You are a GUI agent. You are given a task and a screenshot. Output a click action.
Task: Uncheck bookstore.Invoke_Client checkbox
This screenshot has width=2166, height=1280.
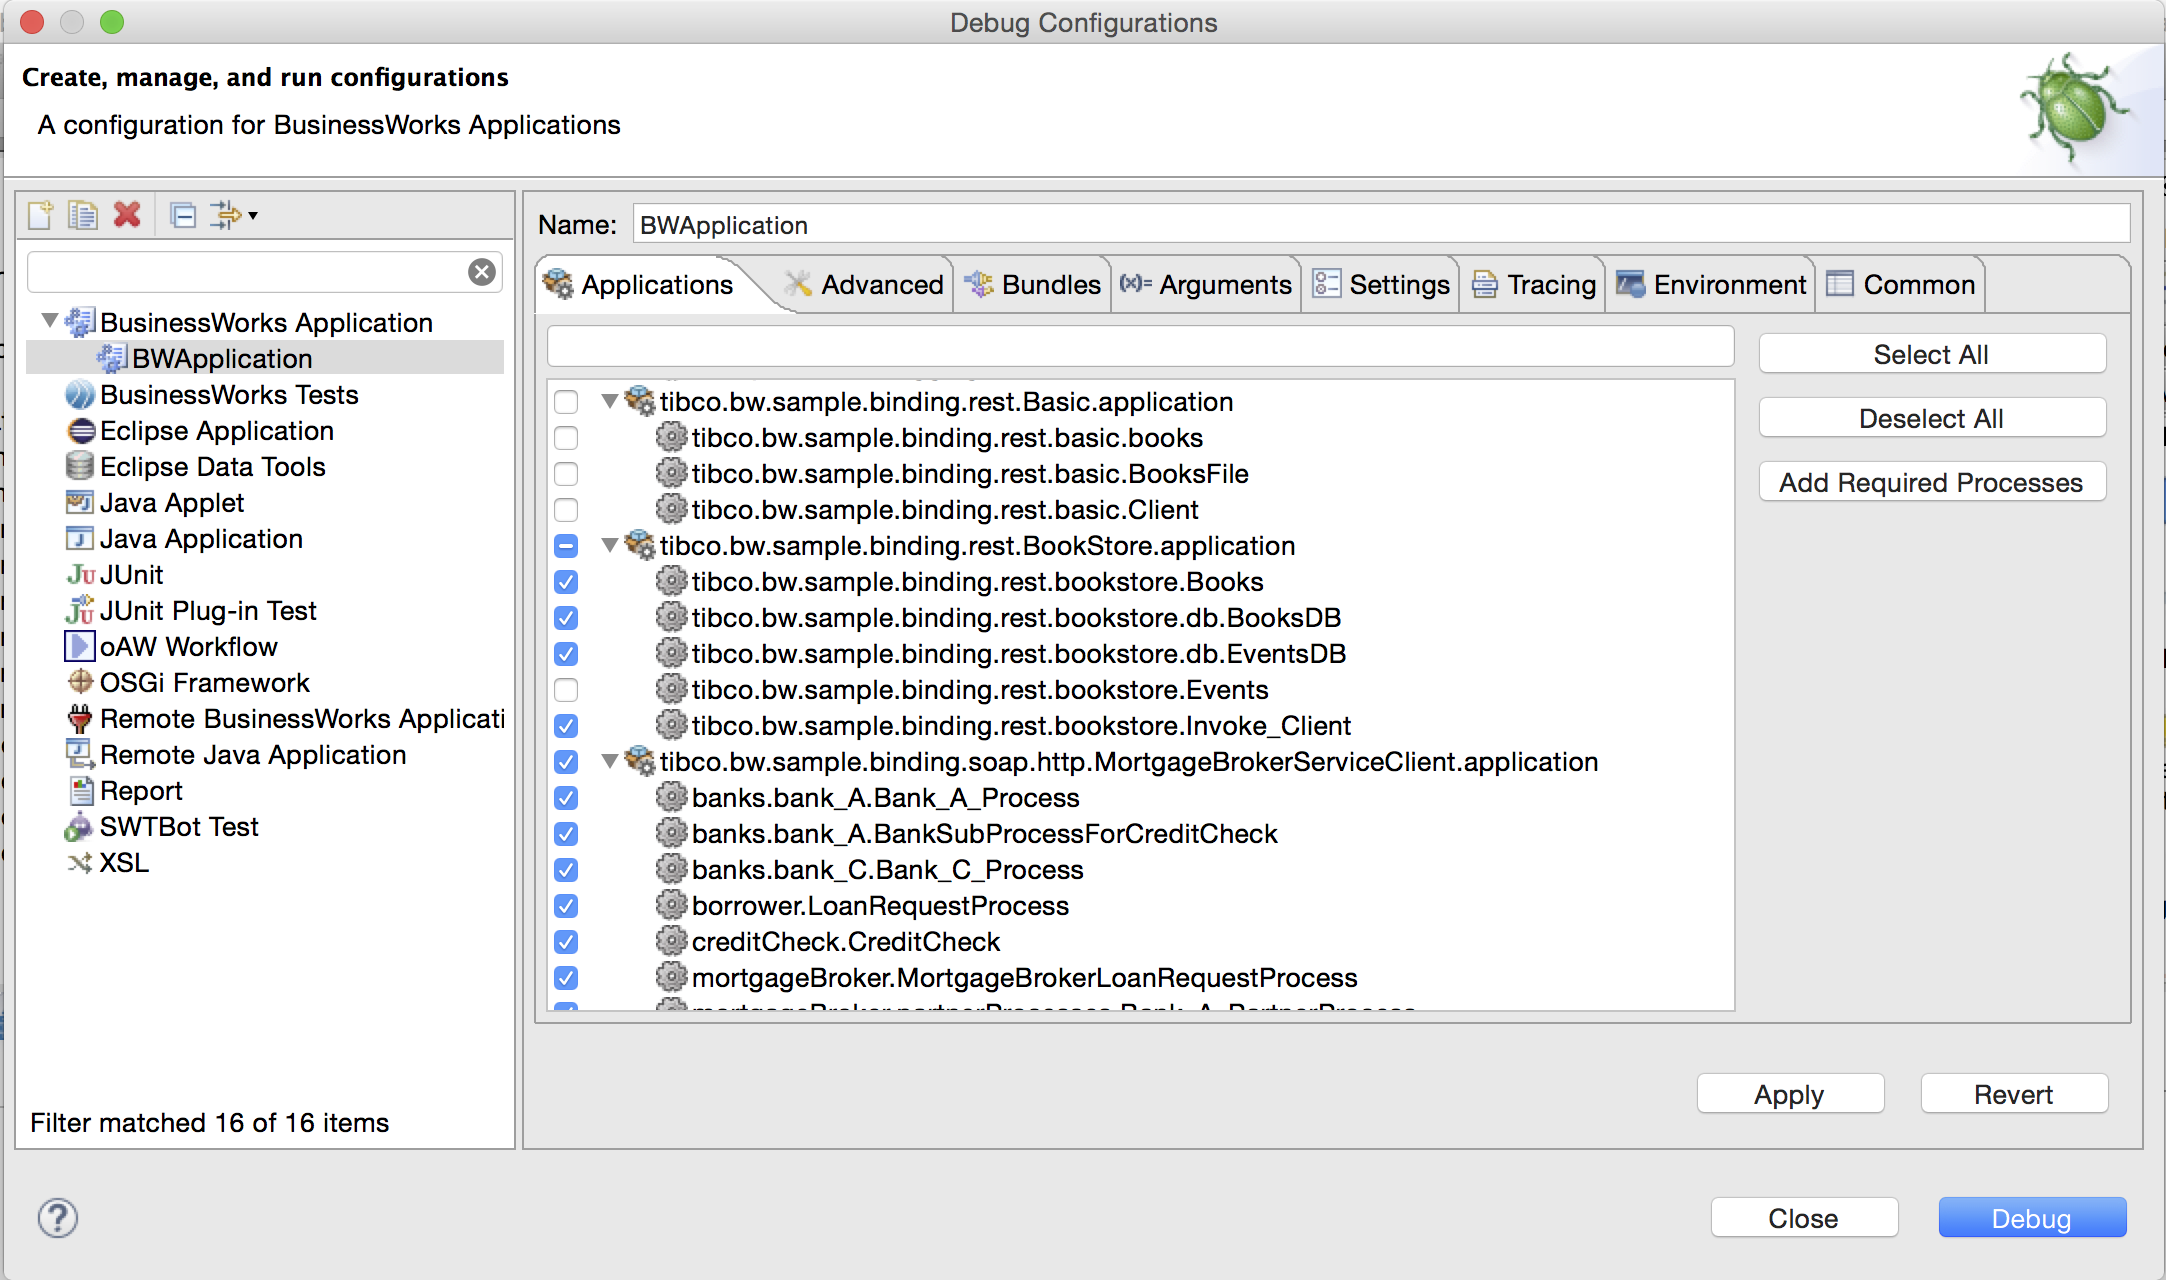[x=566, y=726]
